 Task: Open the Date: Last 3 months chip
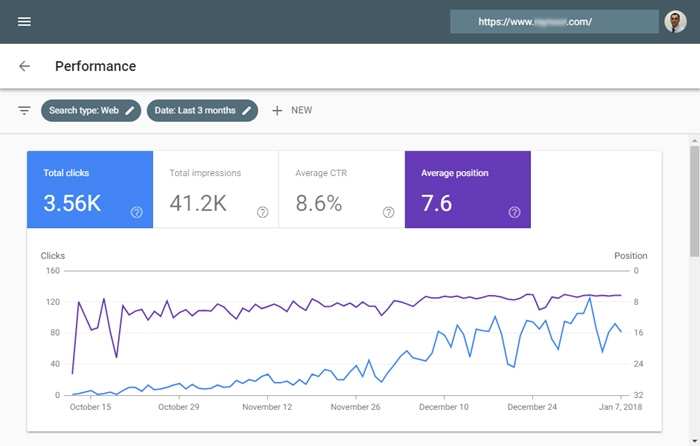coord(202,110)
